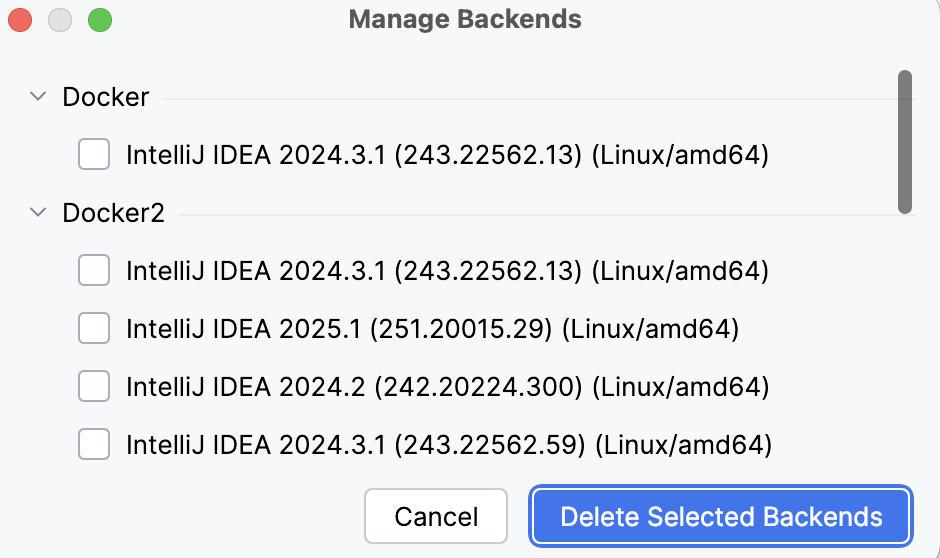Select checkbox for build 243.22562.59
The height and width of the screenshot is (558, 940).
[94, 444]
